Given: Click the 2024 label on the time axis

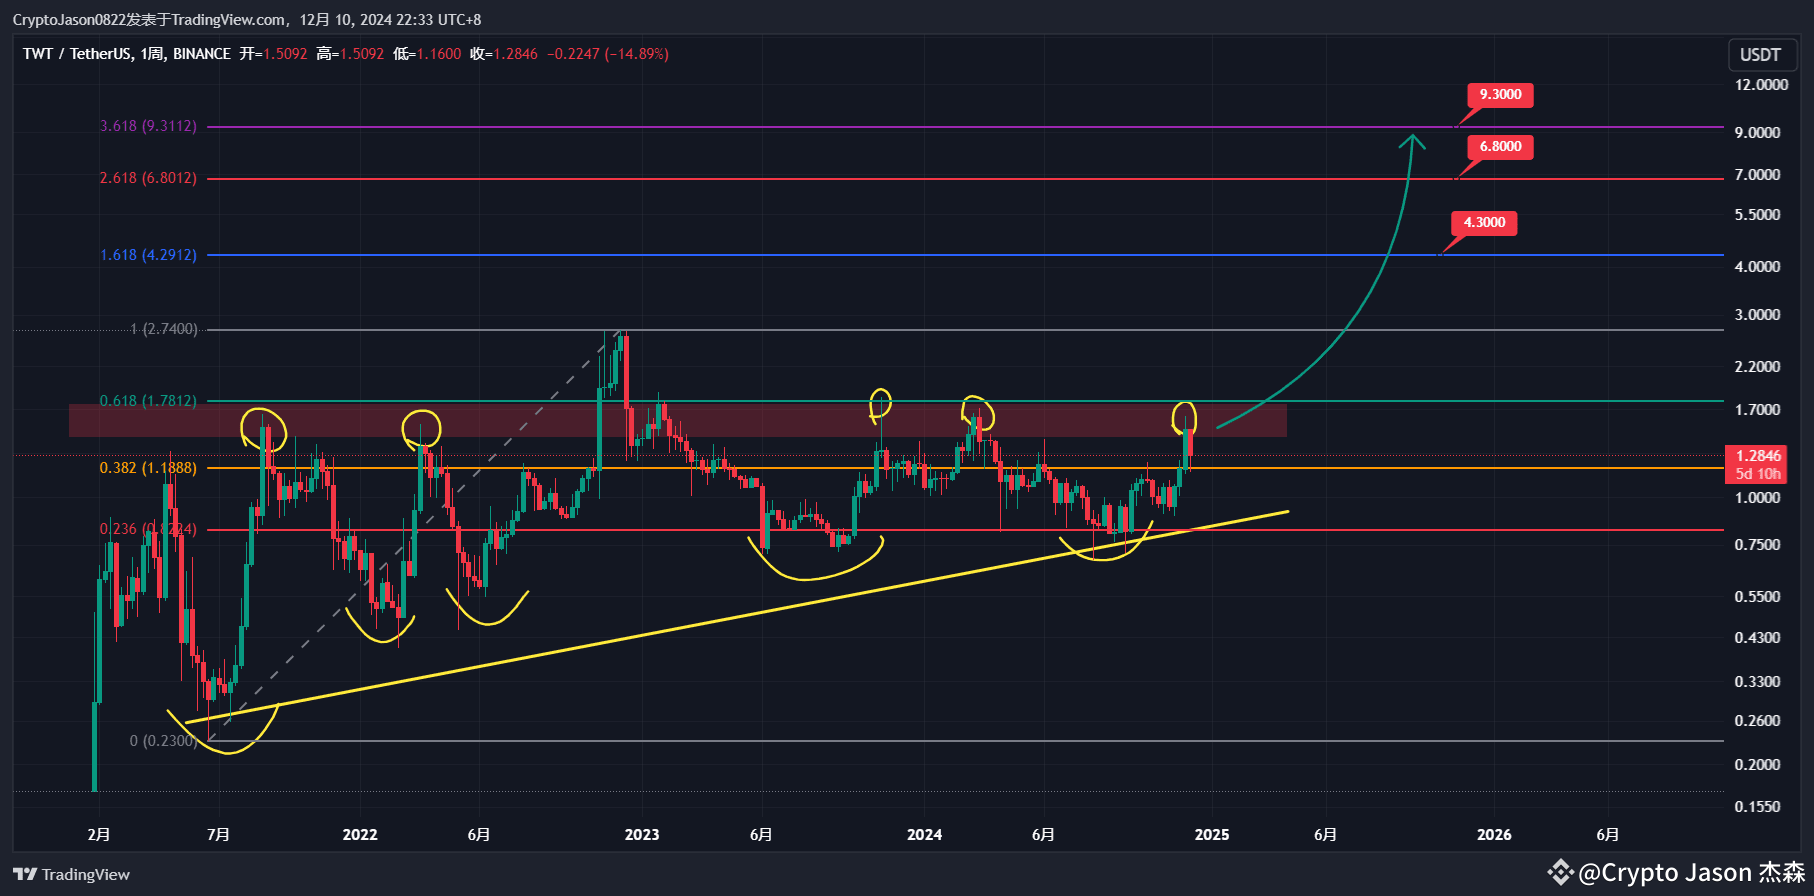Looking at the screenshot, I should (924, 835).
